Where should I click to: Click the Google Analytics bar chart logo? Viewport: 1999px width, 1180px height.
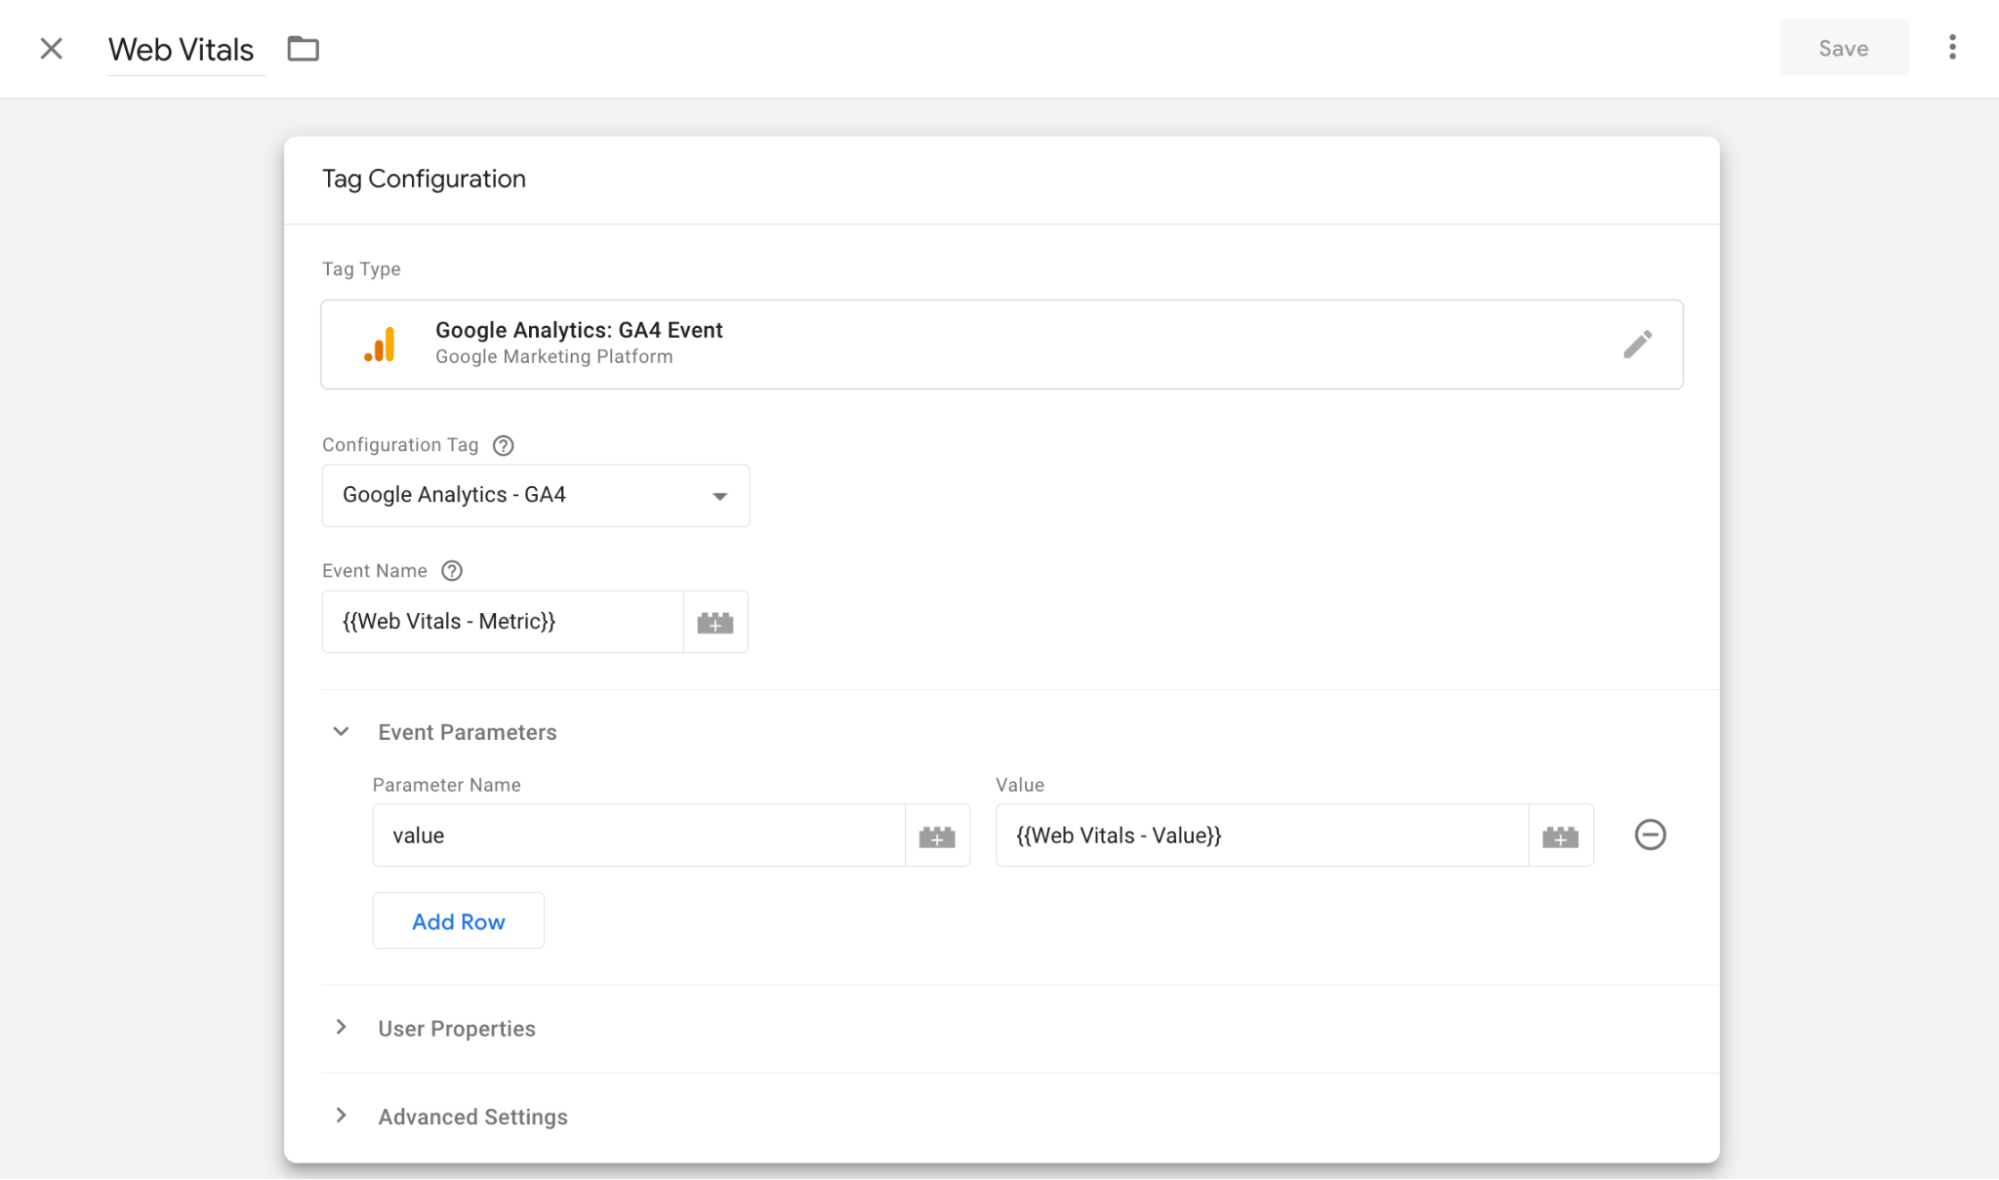pos(380,344)
